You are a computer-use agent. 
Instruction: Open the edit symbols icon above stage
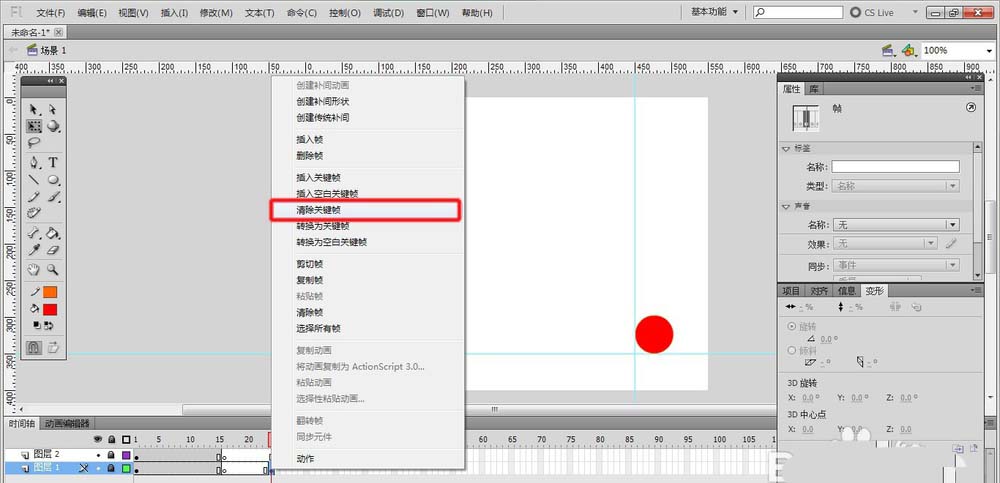pos(909,50)
